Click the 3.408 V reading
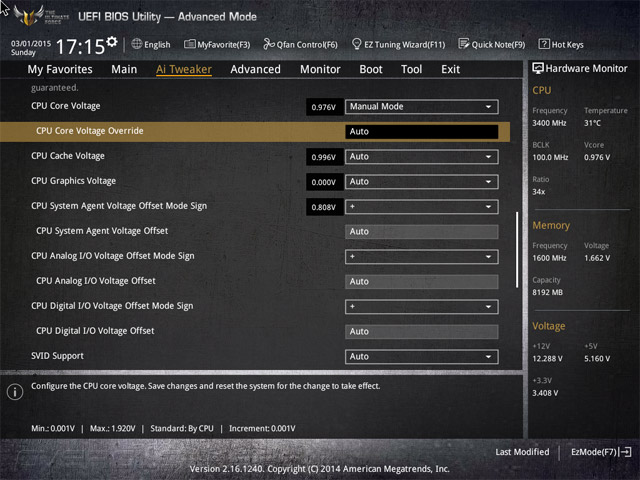The image size is (640, 480). [545, 393]
